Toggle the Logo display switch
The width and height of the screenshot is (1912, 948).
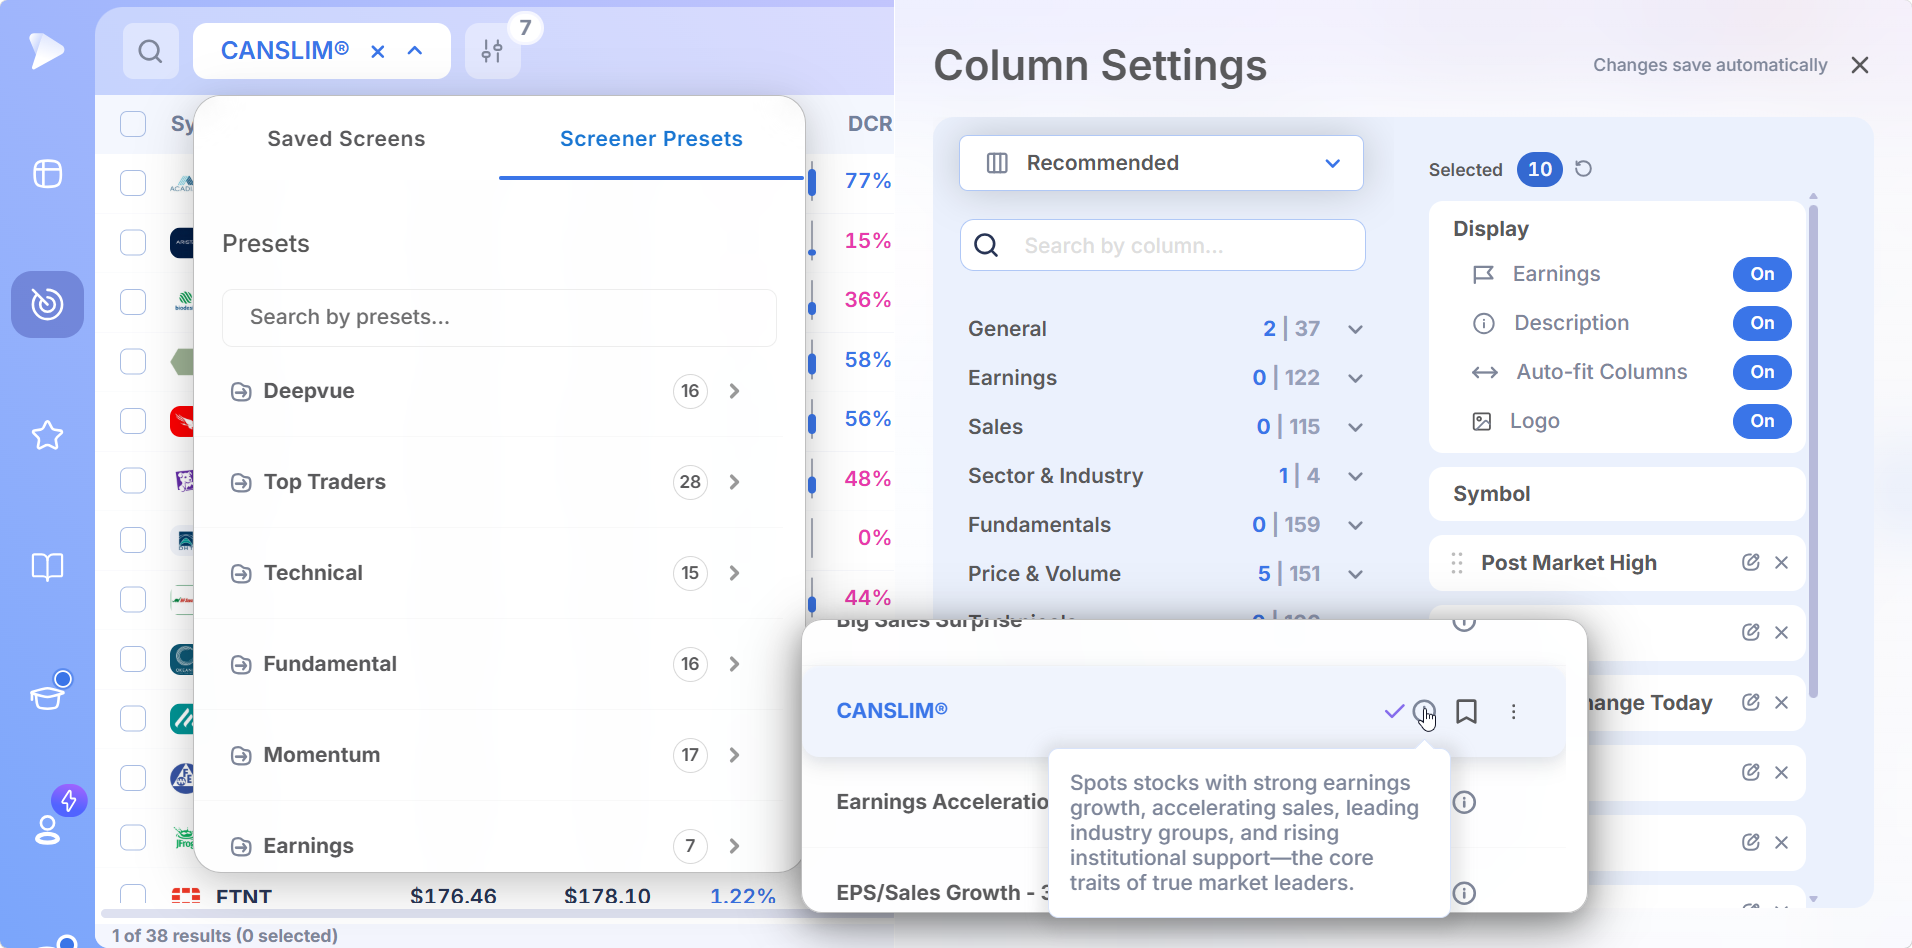(1762, 421)
